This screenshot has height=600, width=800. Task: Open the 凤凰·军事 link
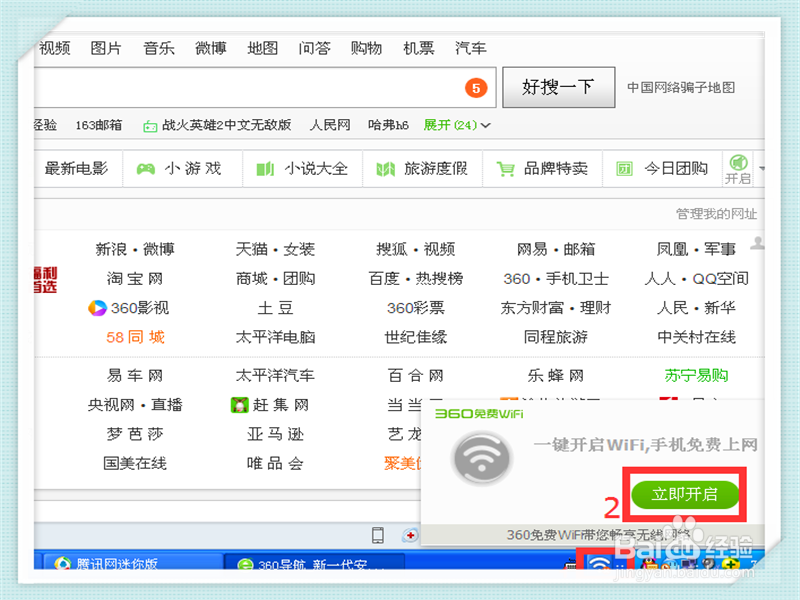(696, 249)
